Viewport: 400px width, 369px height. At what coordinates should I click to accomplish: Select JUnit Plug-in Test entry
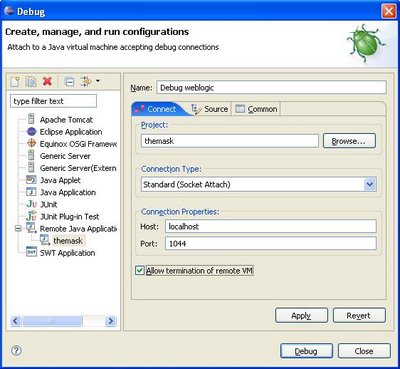70,216
